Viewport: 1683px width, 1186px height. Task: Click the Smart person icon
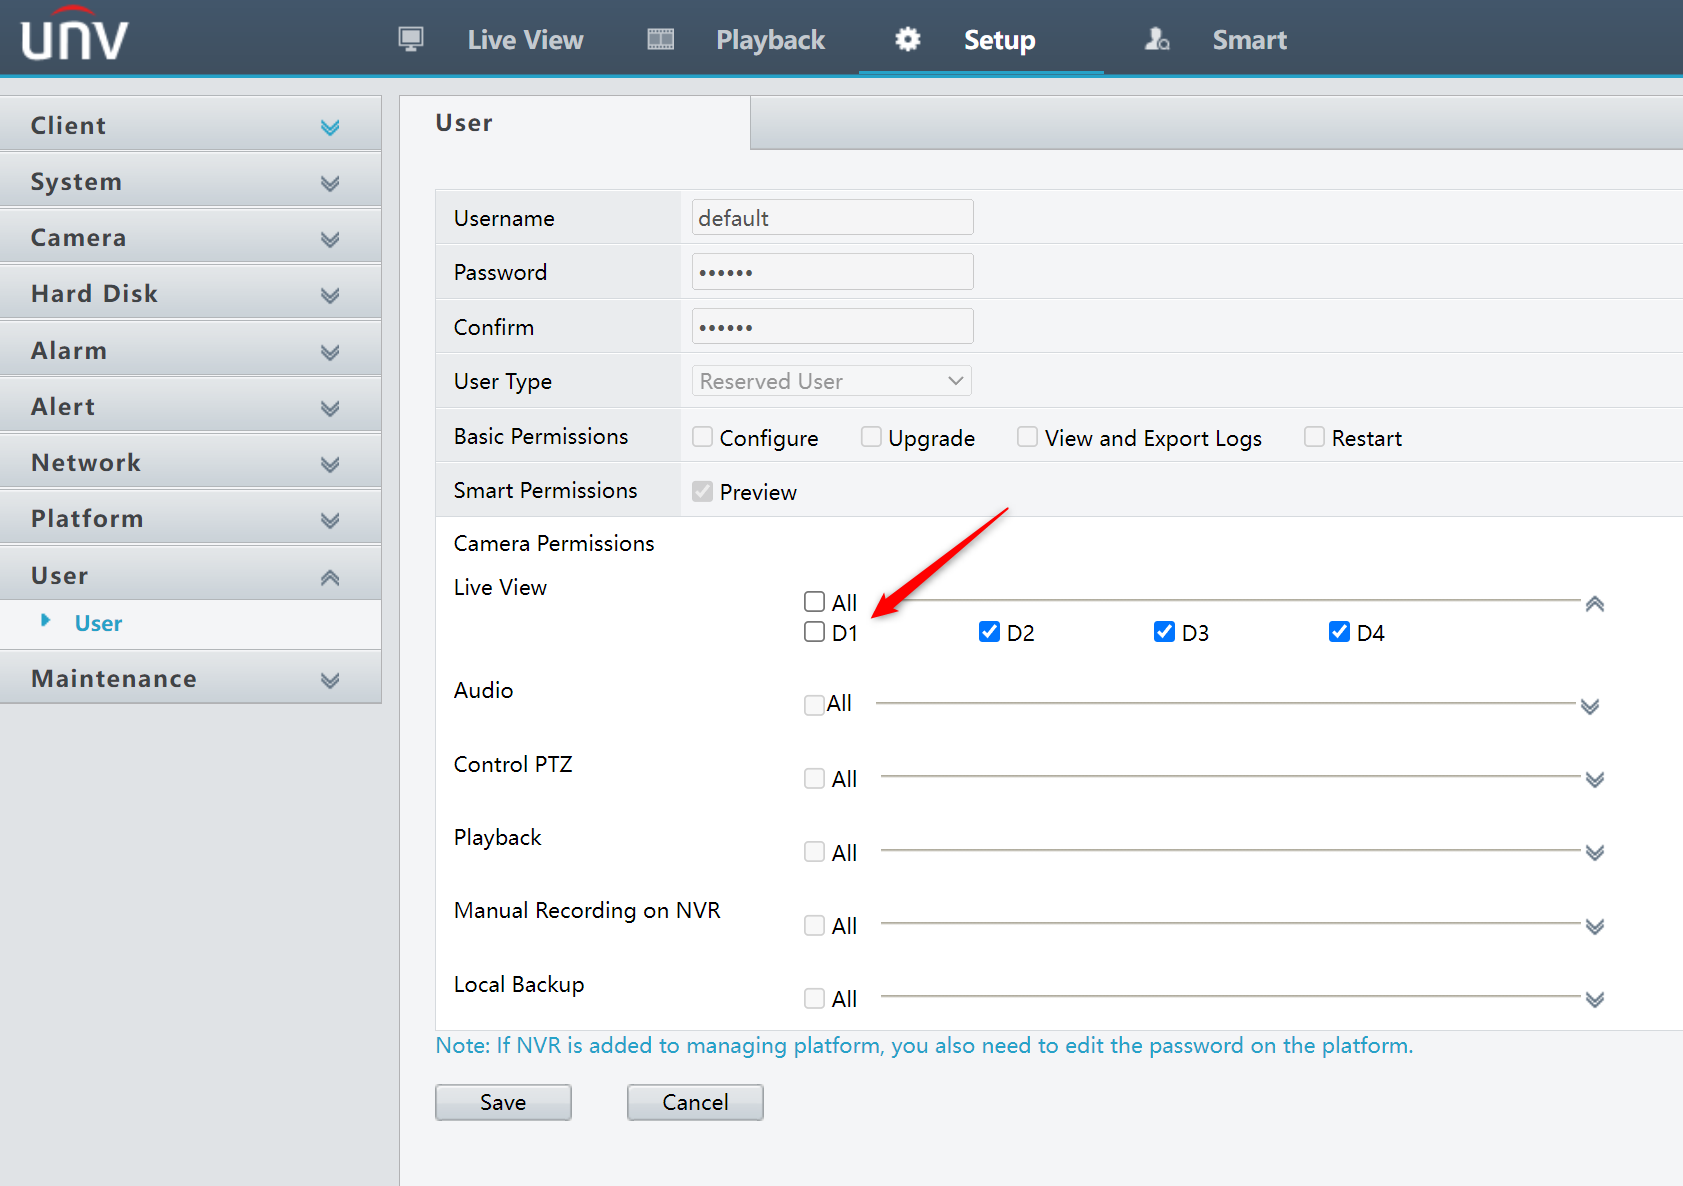pyautogui.click(x=1157, y=39)
